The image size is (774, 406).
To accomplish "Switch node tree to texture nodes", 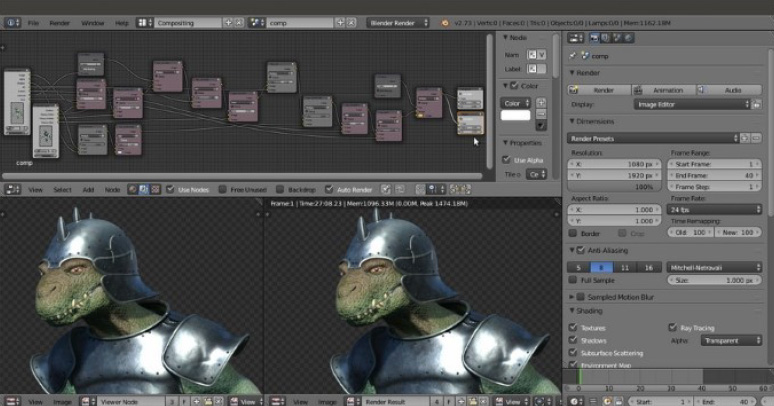I will [155, 189].
